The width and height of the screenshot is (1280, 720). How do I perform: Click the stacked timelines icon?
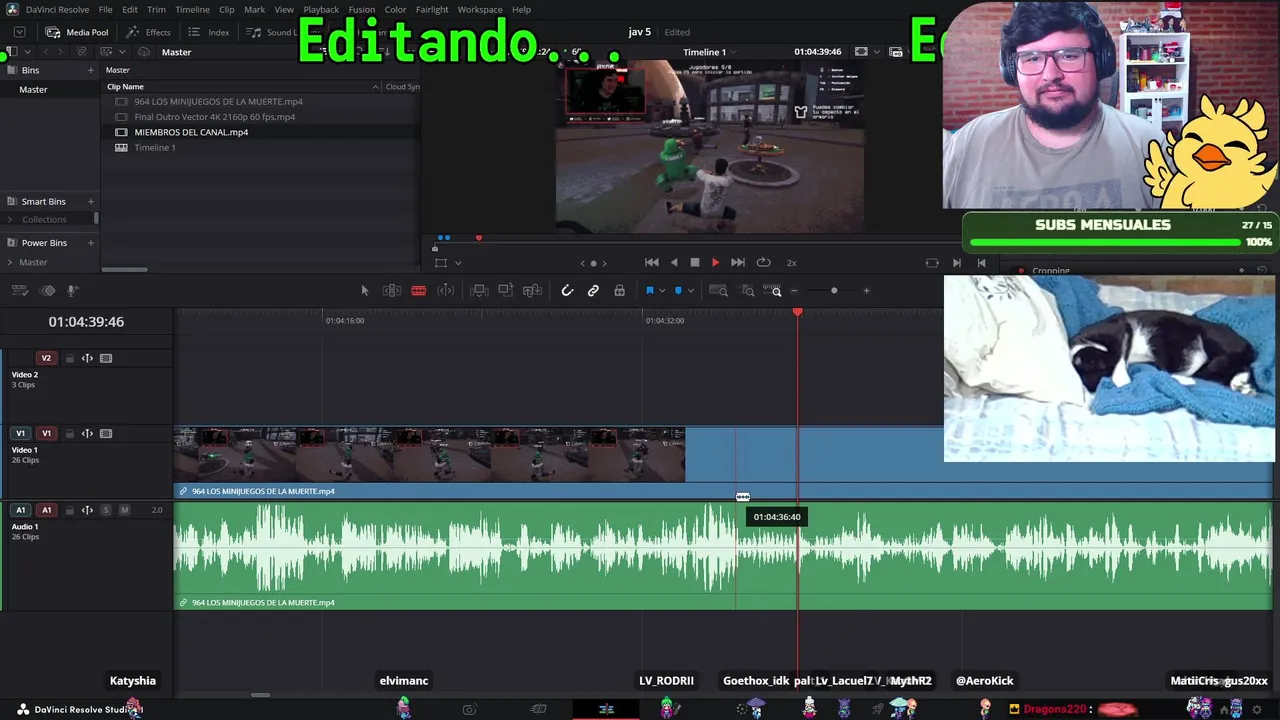47,291
